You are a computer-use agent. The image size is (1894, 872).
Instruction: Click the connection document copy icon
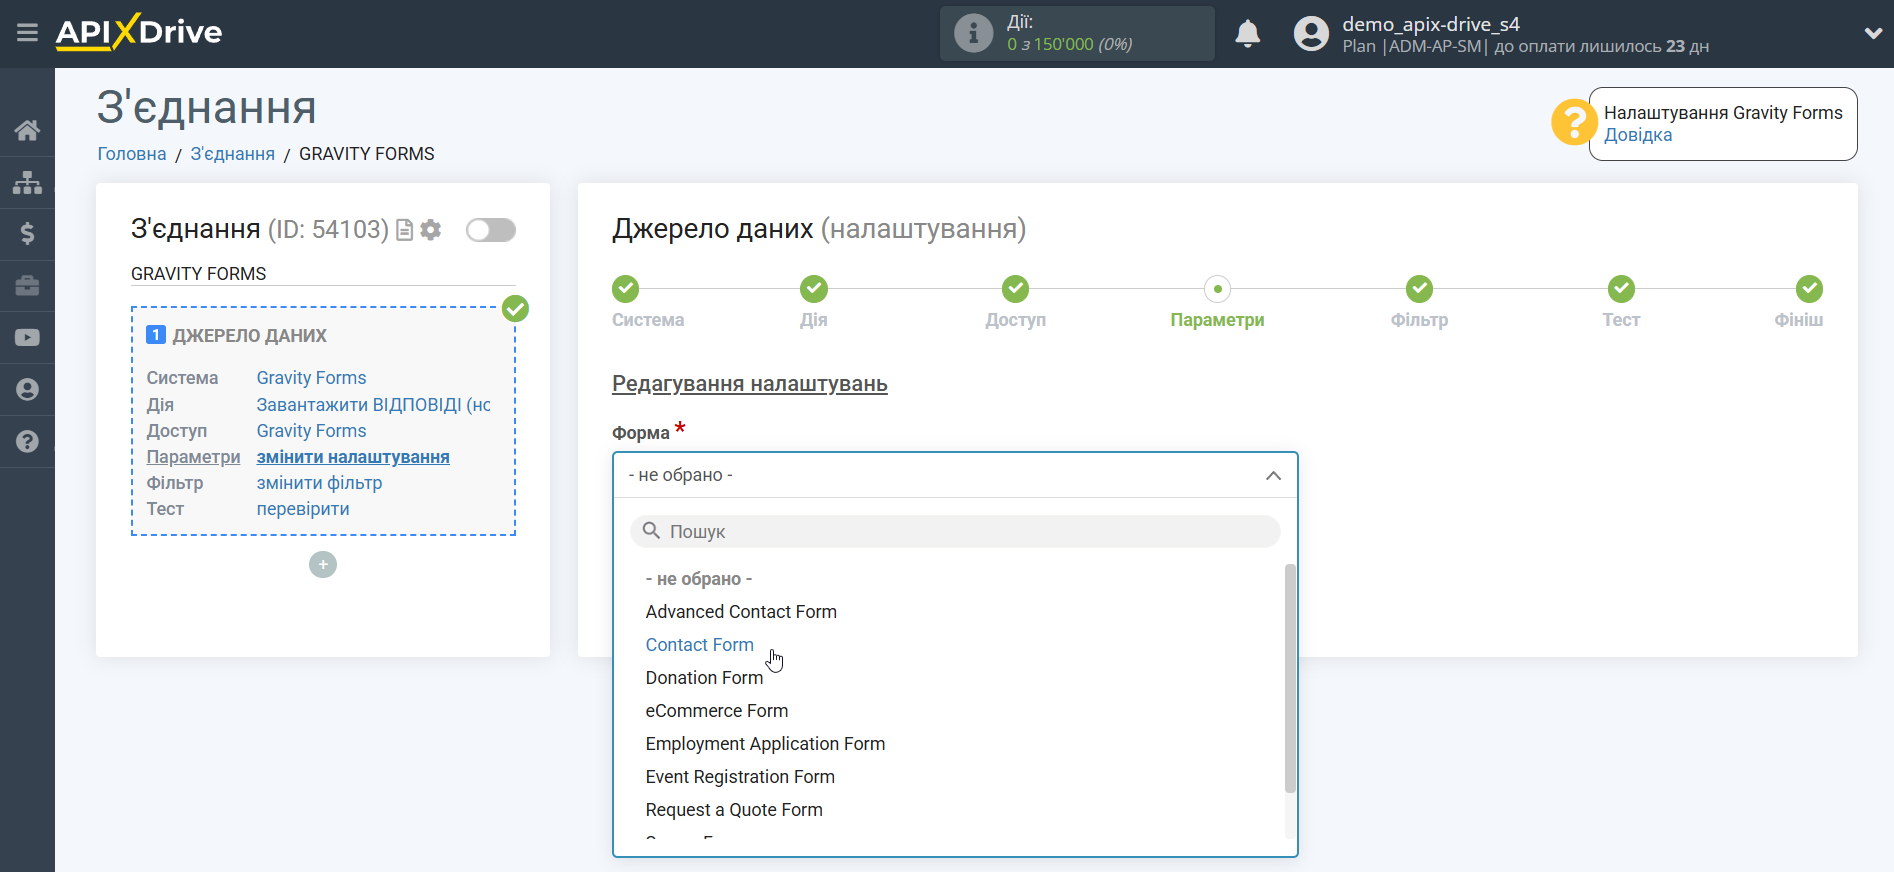pos(405,230)
